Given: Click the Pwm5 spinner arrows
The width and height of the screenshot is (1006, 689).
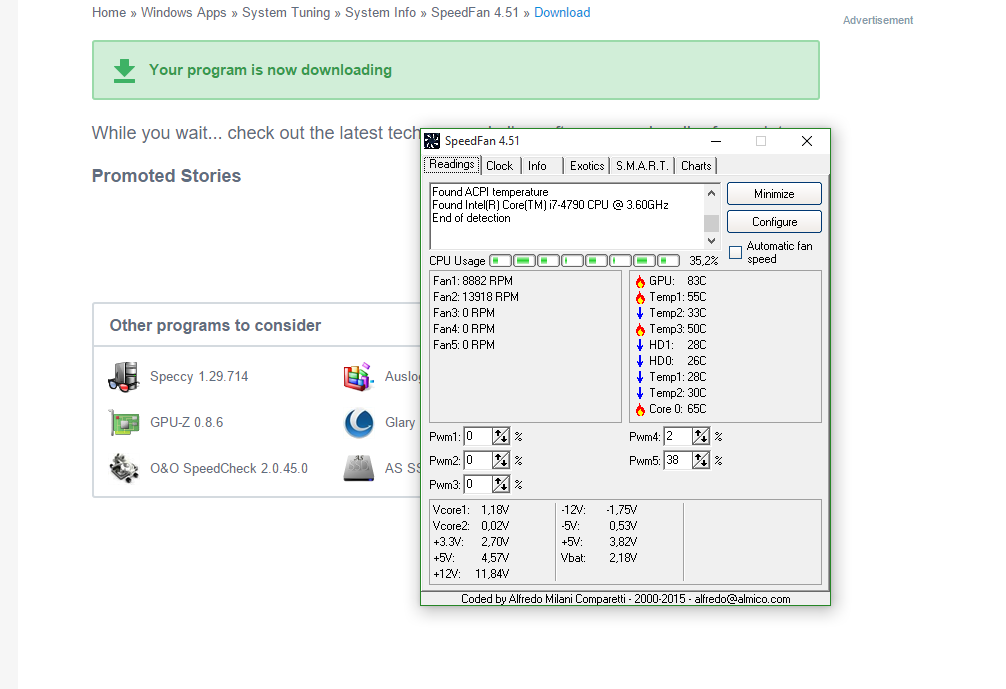Looking at the screenshot, I should pyautogui.click(x=701, y=461).
